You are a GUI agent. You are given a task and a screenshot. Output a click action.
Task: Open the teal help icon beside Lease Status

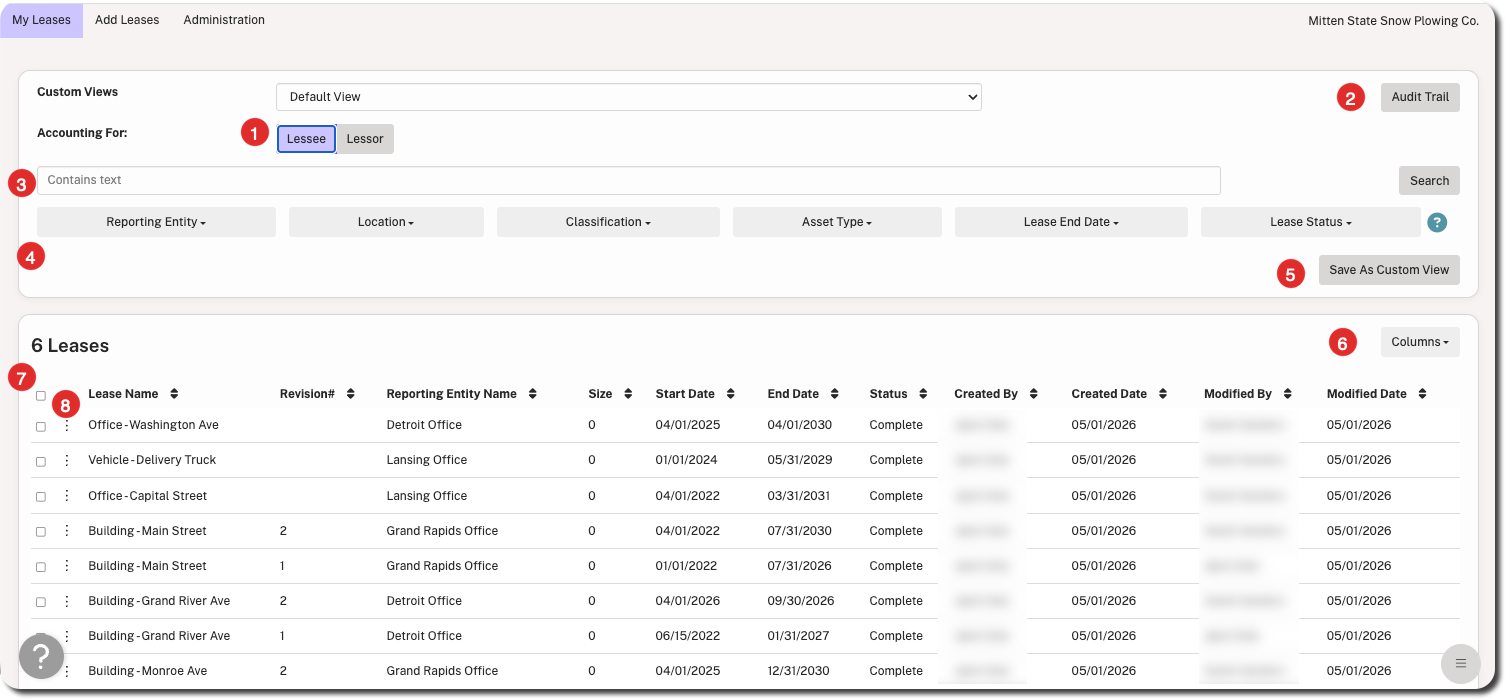(x=1437, y=222)
